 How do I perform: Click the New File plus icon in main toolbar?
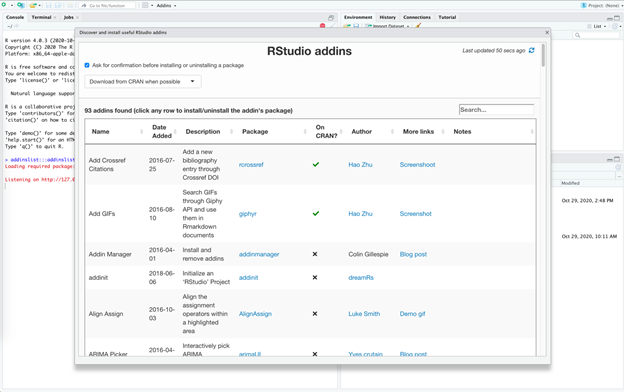[x=4, y=5]
